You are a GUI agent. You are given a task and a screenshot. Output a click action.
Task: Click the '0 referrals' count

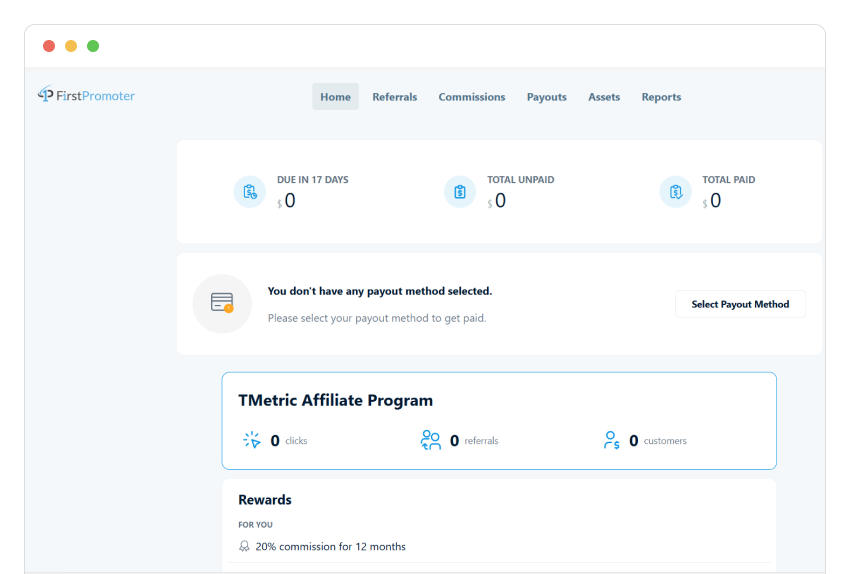(474, 441)
